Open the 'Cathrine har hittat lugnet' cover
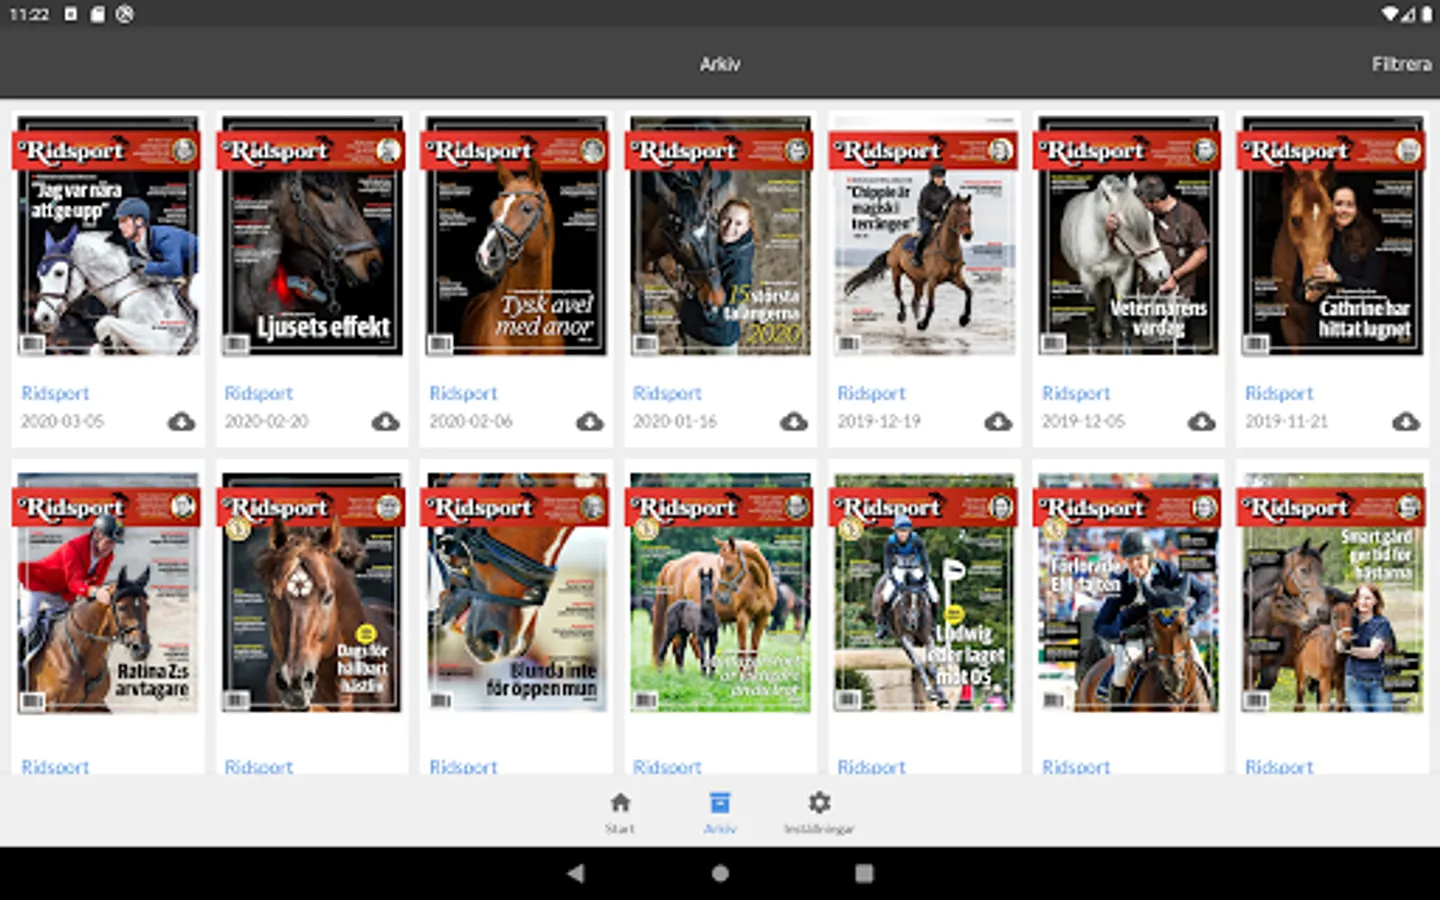 [x=1332, y=236]
